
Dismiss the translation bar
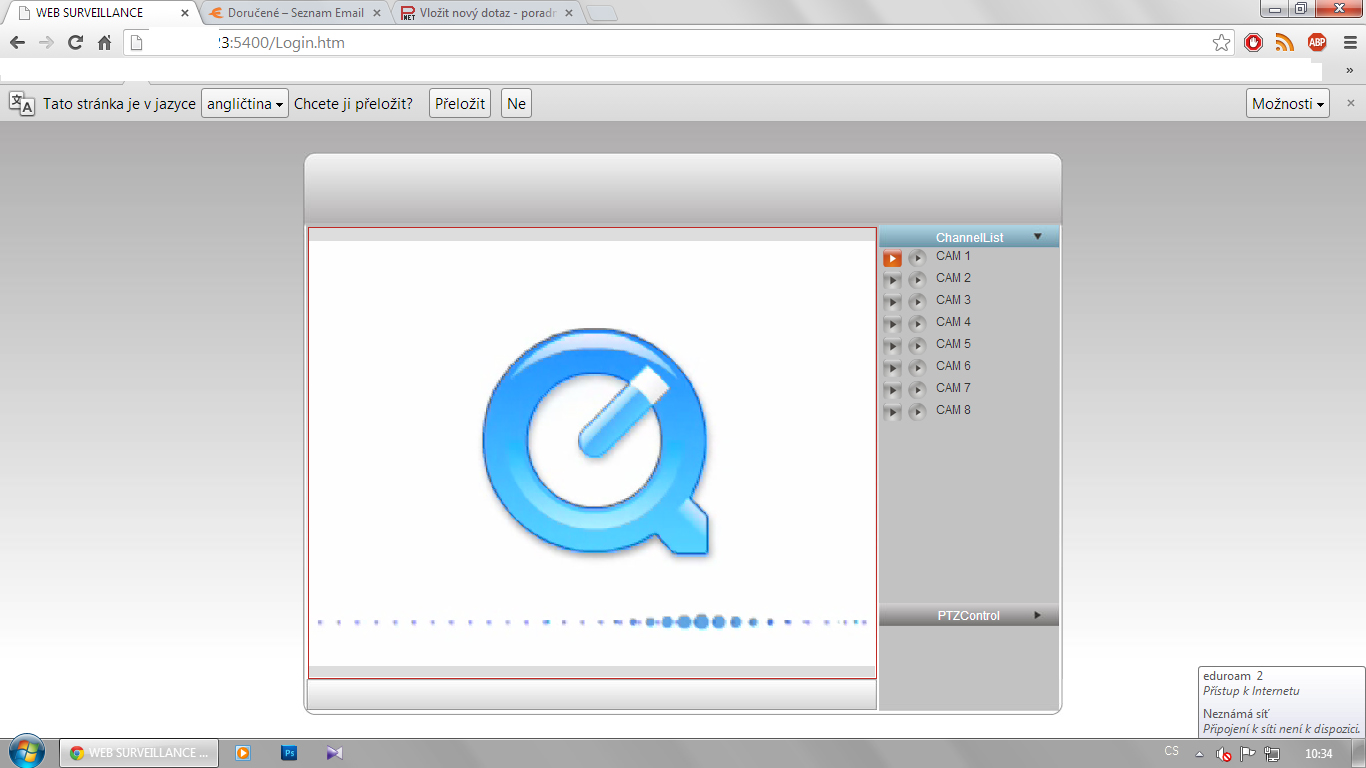click(1350, 103)
